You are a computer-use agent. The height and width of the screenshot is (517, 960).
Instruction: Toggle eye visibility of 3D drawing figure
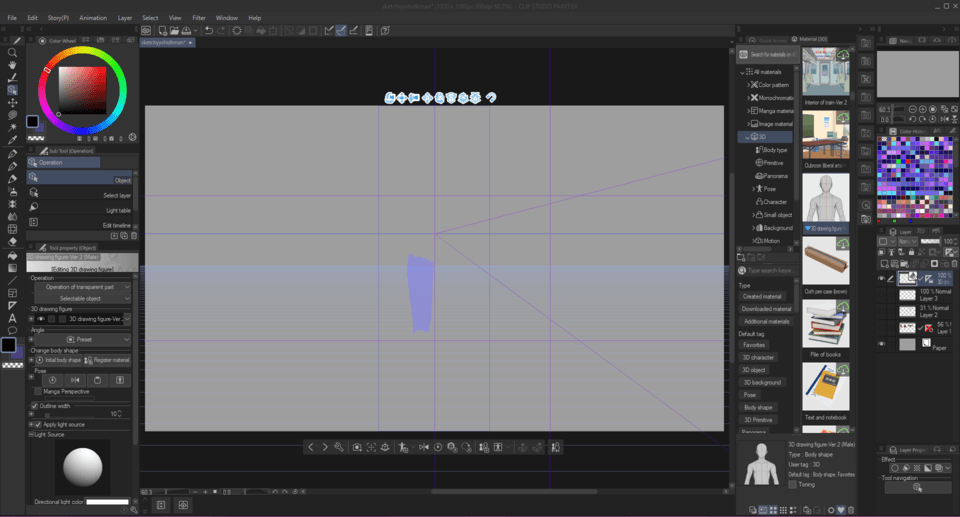[x=40, y=319]
